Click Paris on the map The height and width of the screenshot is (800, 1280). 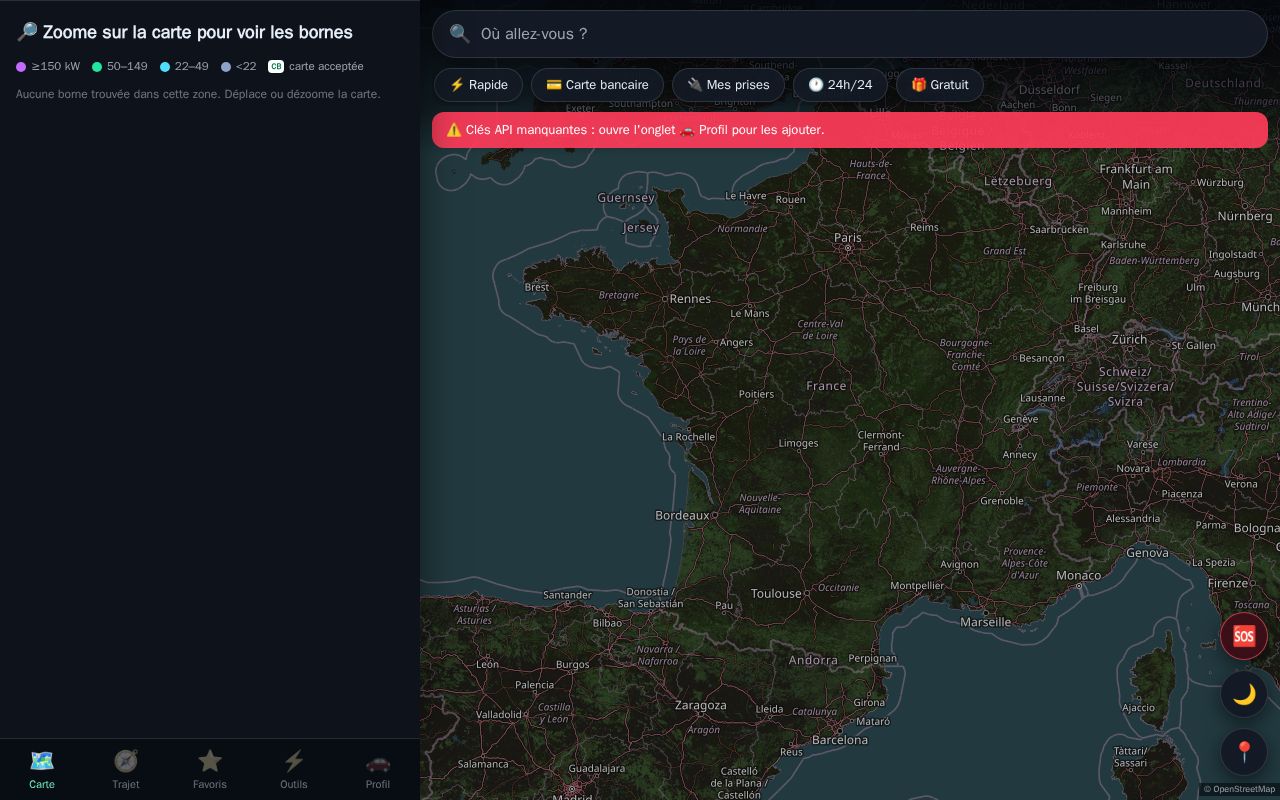click(847, 238)
